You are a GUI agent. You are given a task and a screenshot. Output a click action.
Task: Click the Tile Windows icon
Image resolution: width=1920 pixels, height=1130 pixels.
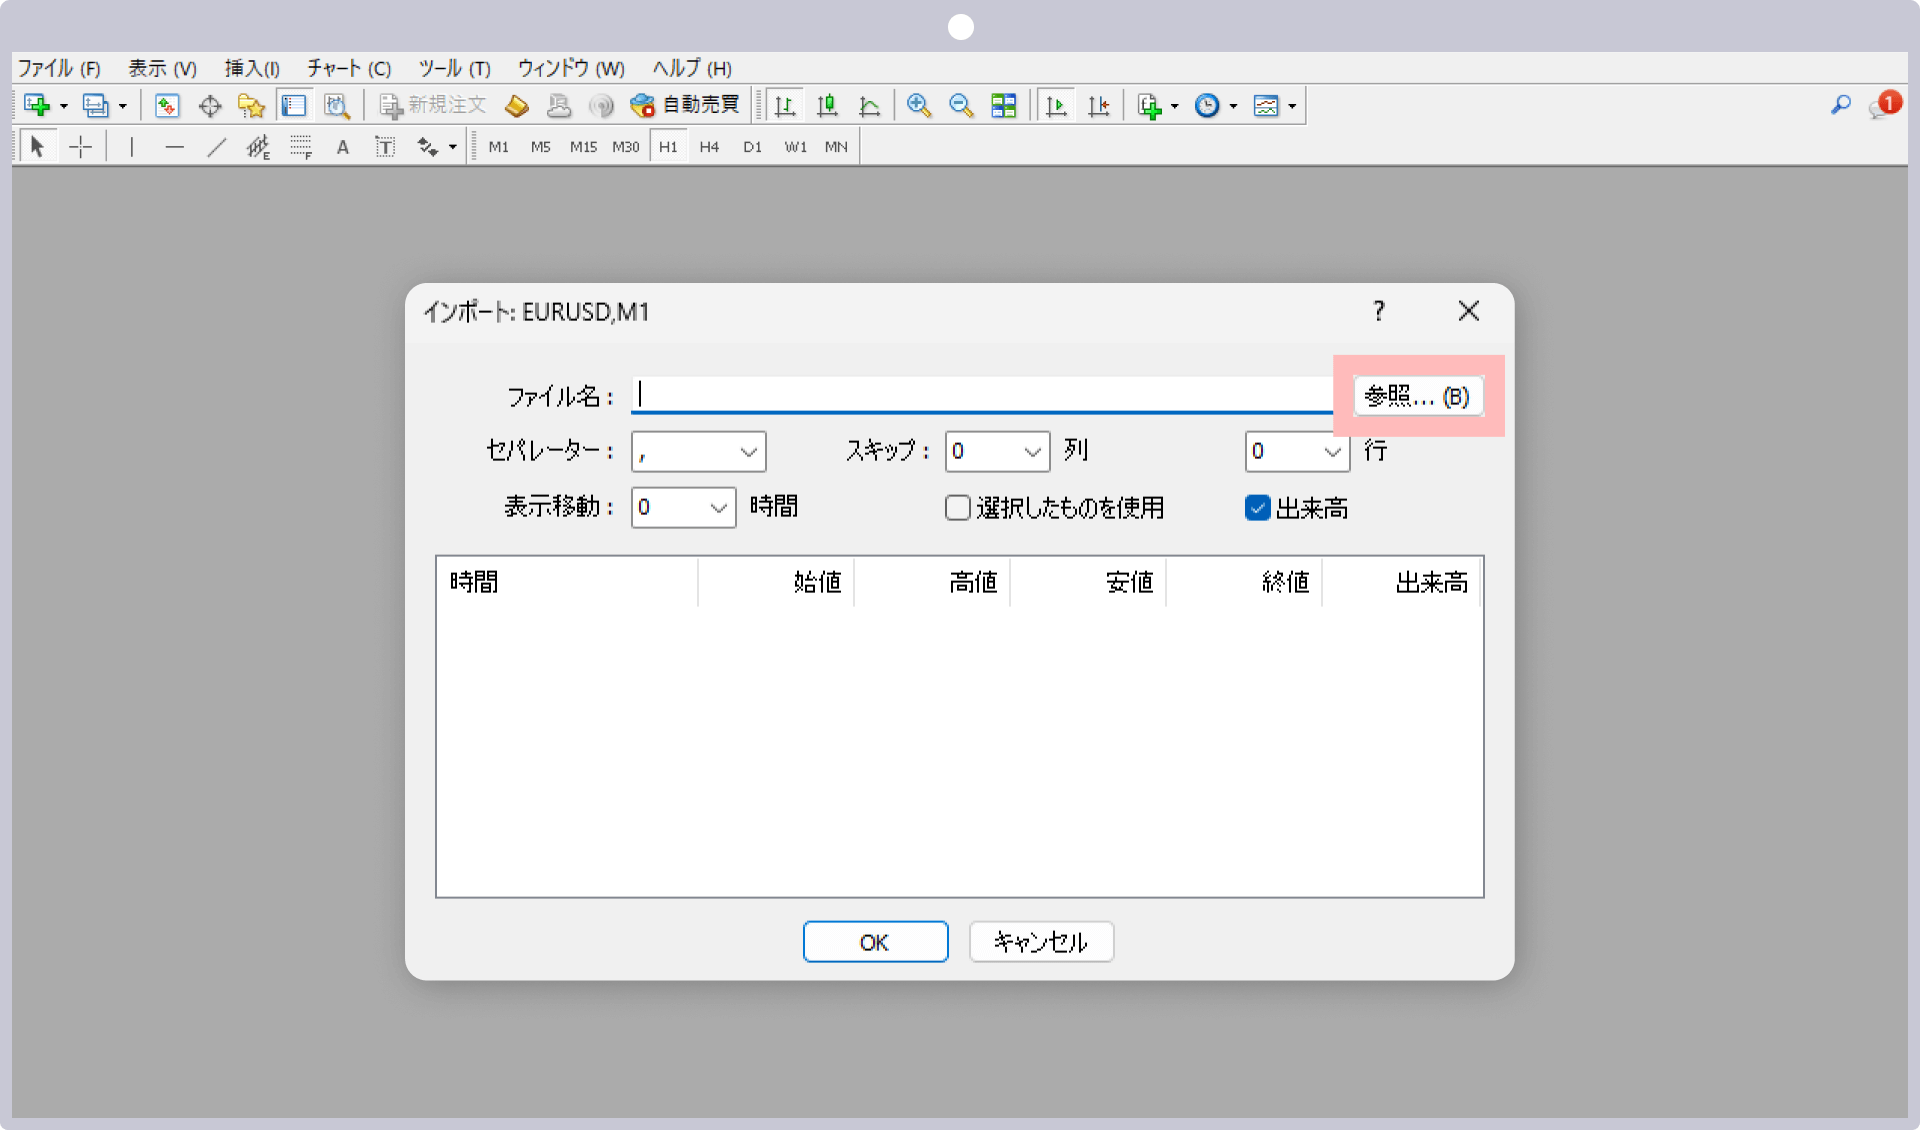click(1003, 105)
